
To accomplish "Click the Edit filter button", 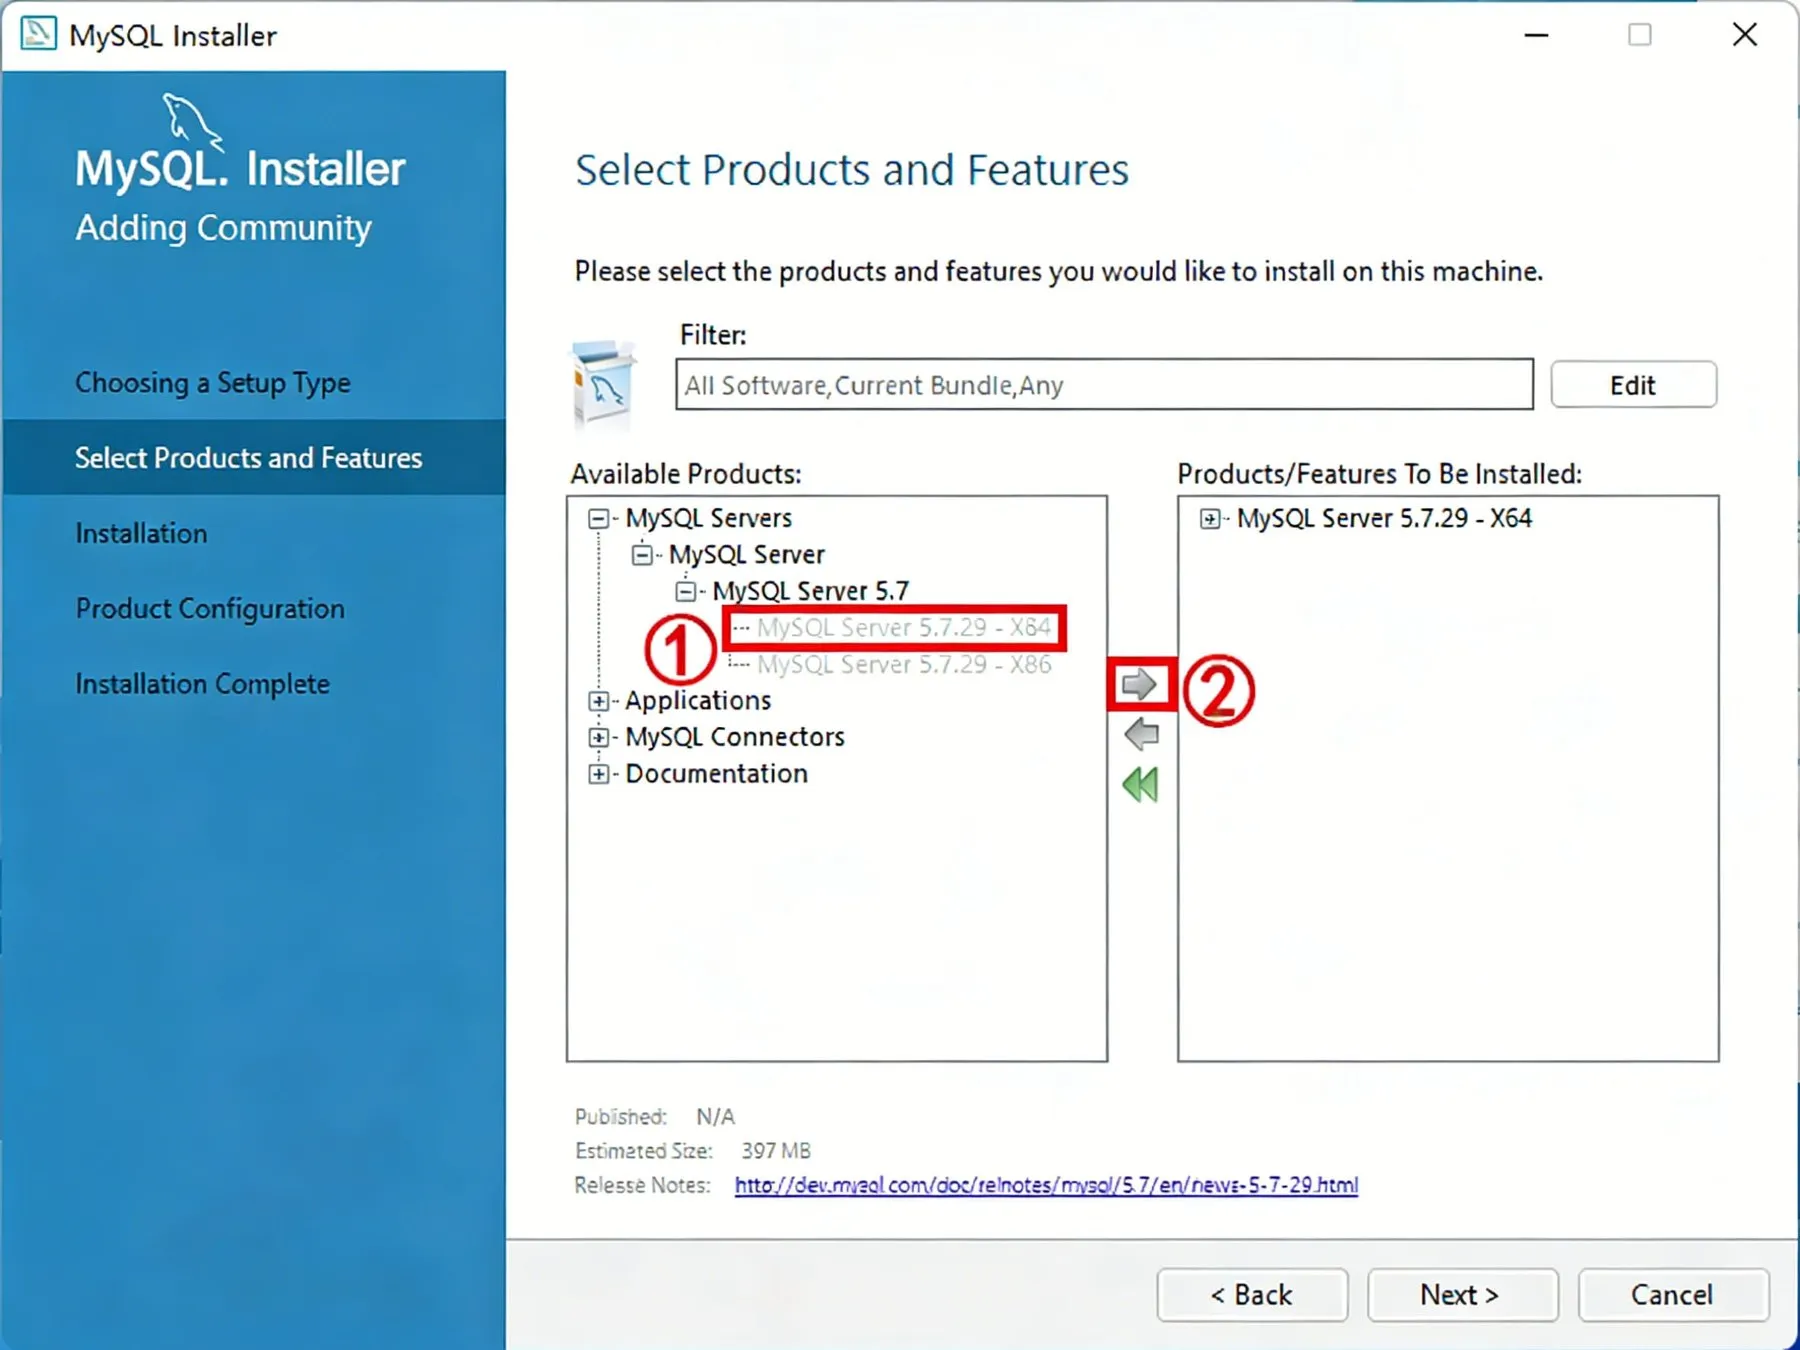I will click(1633, 385).
